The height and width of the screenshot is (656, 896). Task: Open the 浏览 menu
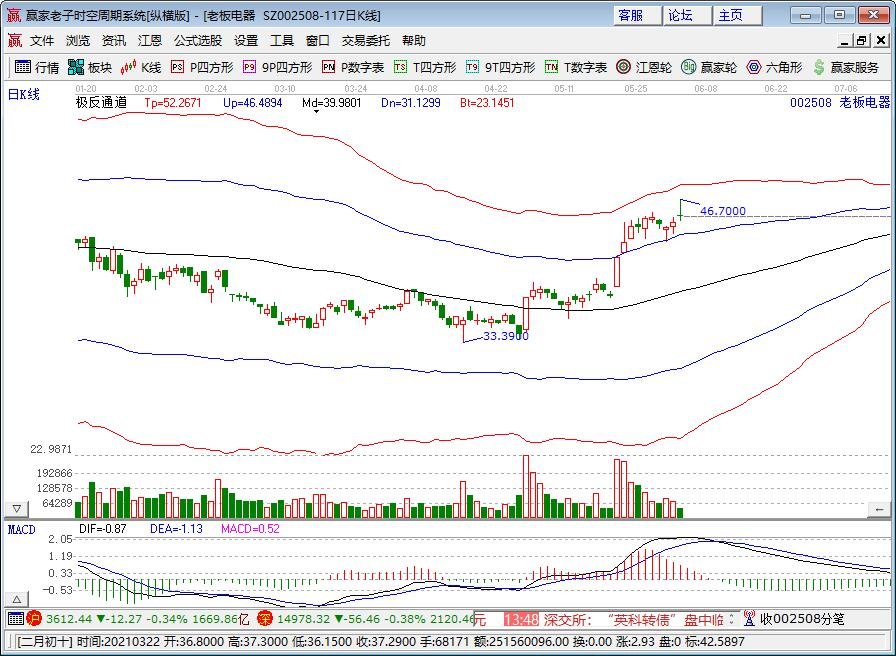click(x=78, y=41)
